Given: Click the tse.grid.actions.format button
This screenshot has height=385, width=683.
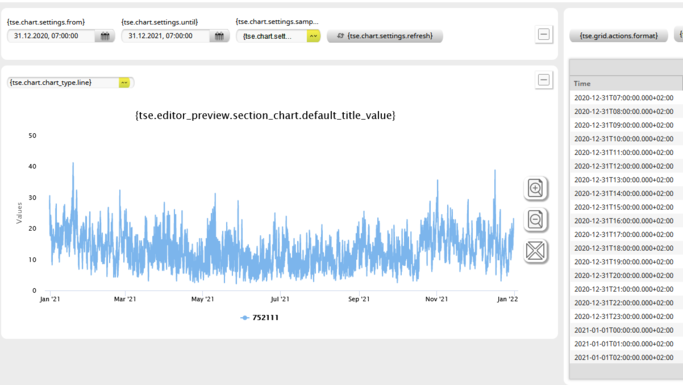Looking at the screenshot, I should click(x=619, y=36).
